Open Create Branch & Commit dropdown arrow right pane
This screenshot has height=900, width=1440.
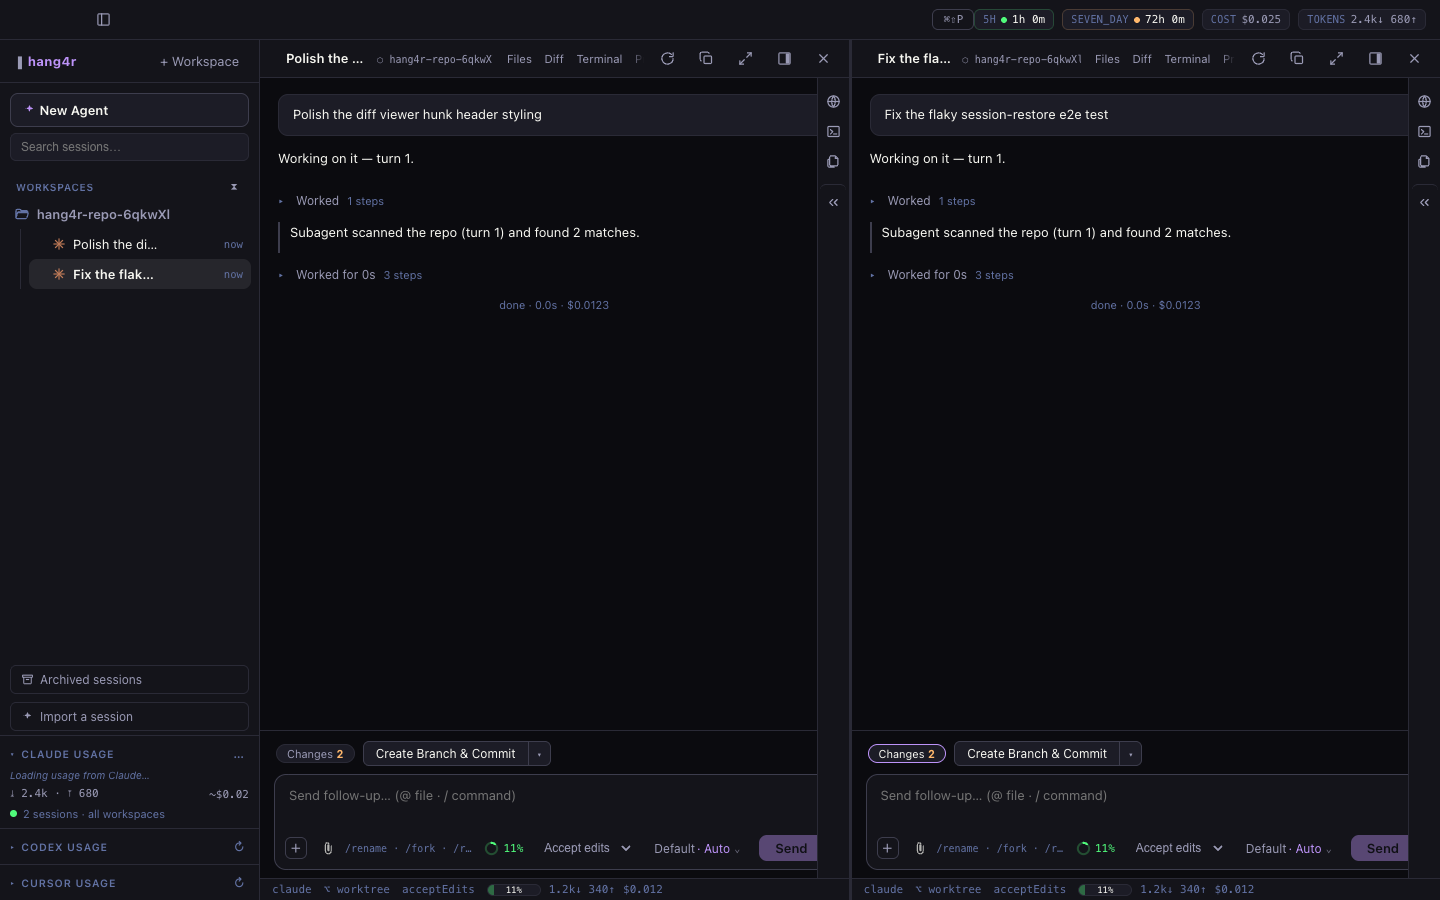(1131, 754)
